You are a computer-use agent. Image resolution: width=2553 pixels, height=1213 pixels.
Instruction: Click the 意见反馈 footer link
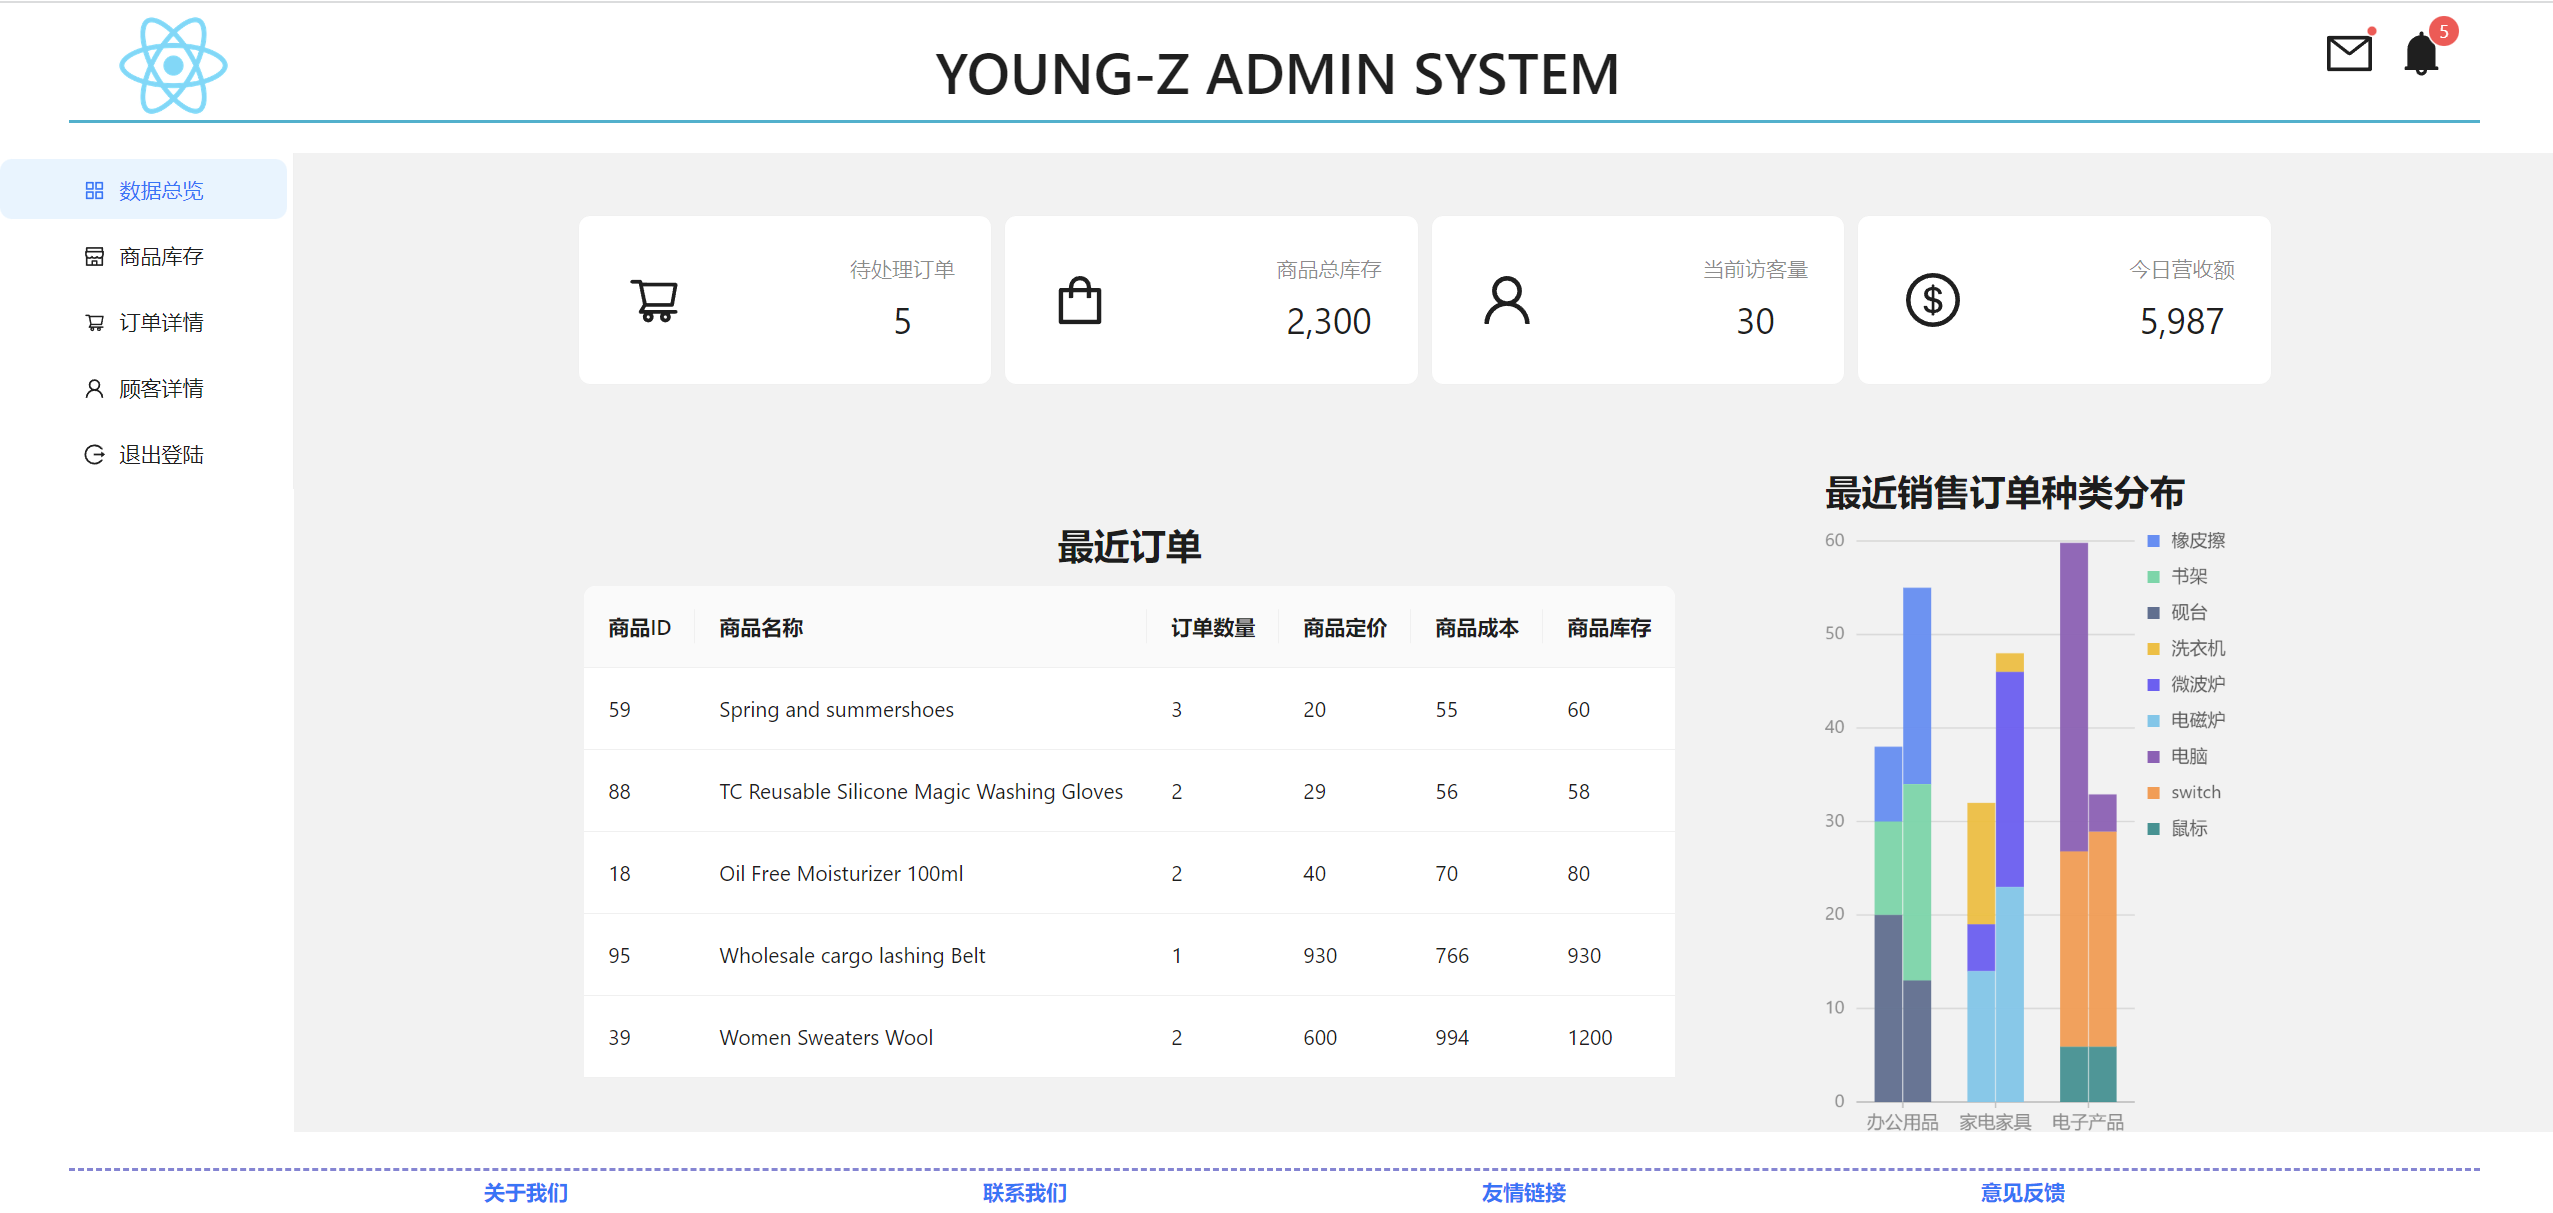pos(2022,1193)
